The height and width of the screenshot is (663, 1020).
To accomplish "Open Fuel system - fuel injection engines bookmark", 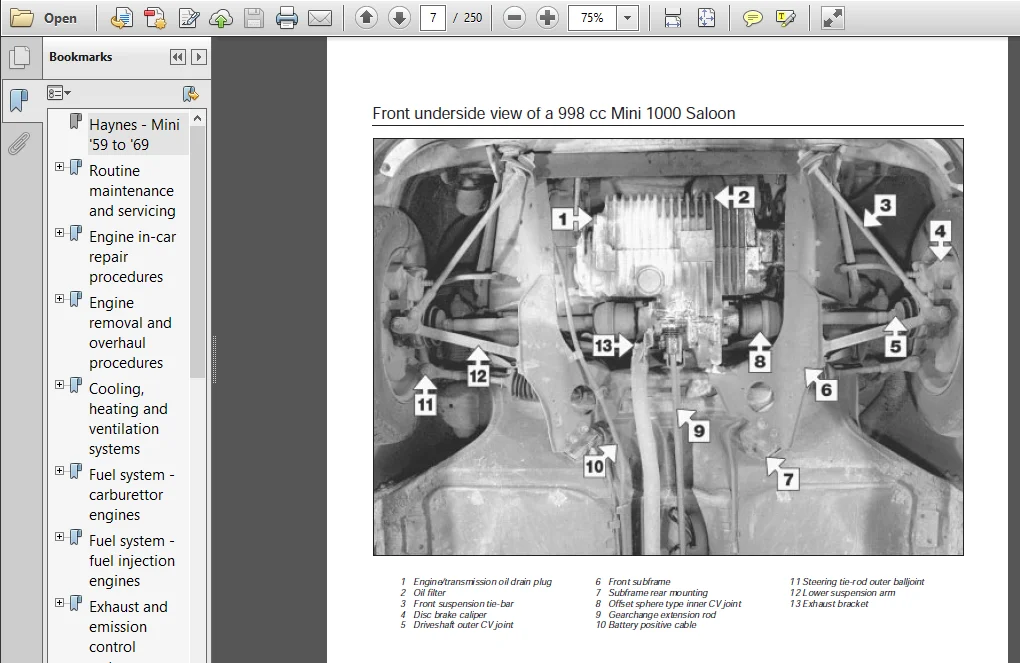I will [131, 561].
